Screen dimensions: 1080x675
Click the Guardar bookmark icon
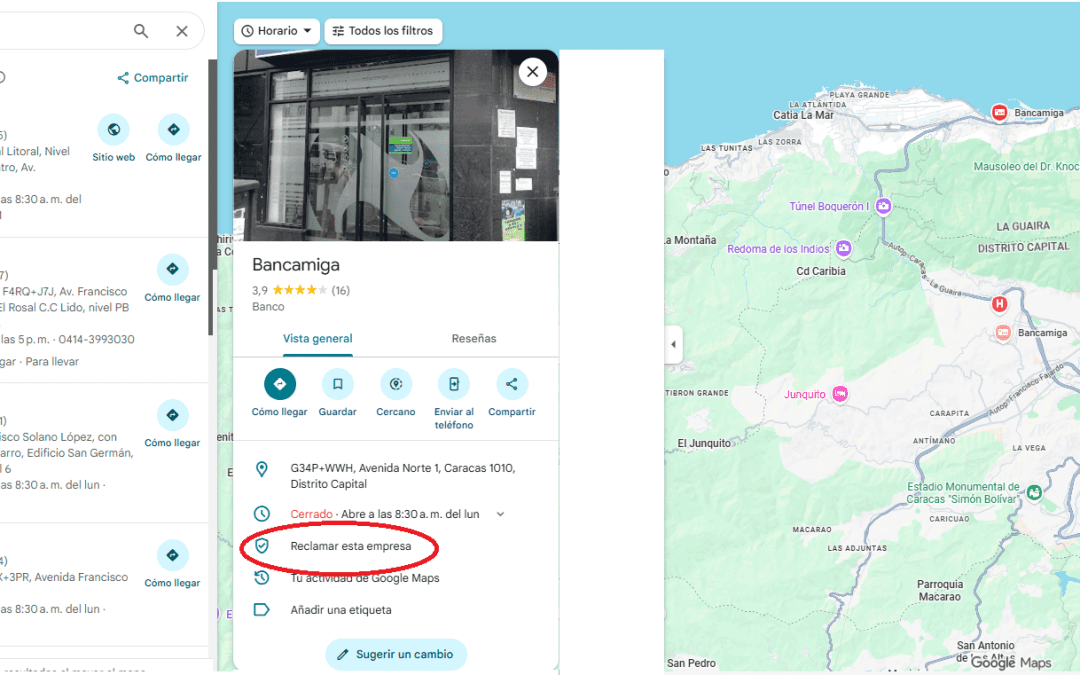point(337,385)
